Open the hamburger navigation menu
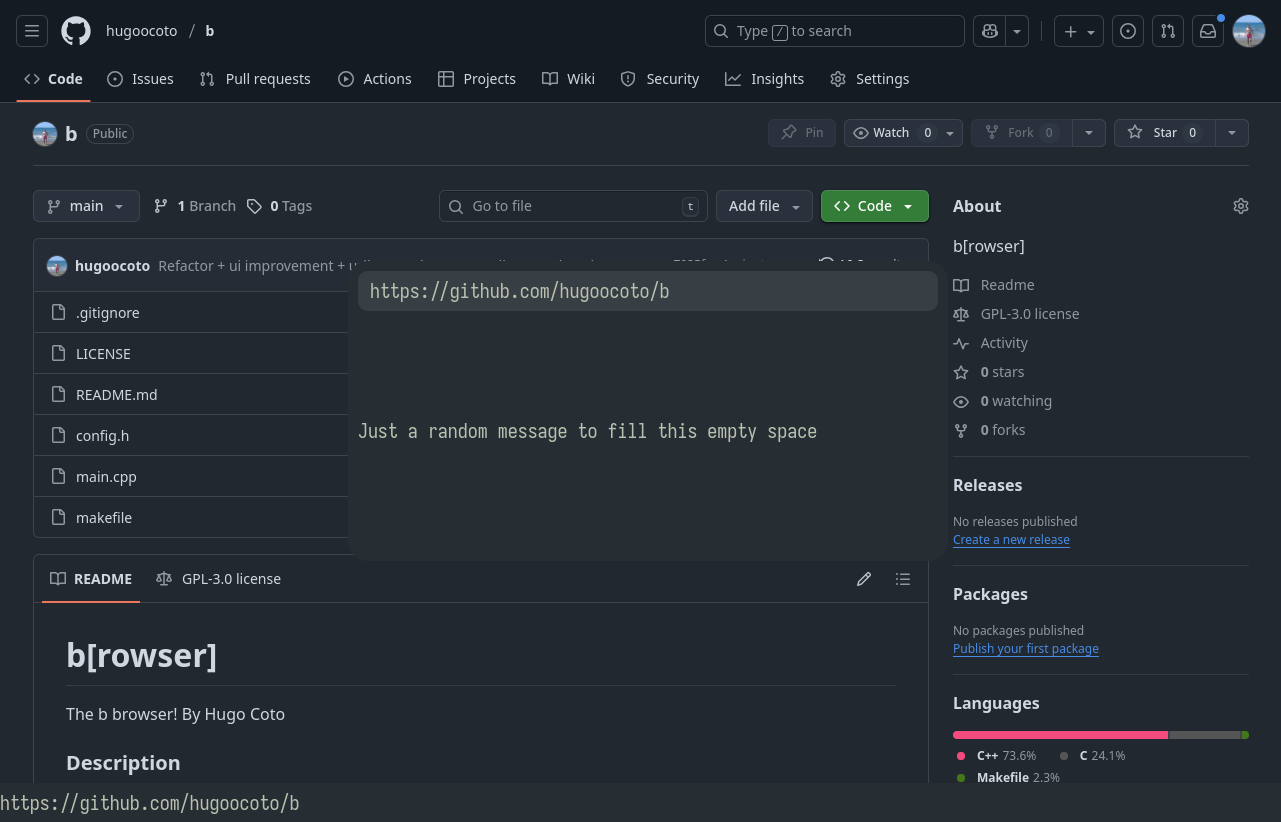1281x822 pixels. click(x=32, y=31)
